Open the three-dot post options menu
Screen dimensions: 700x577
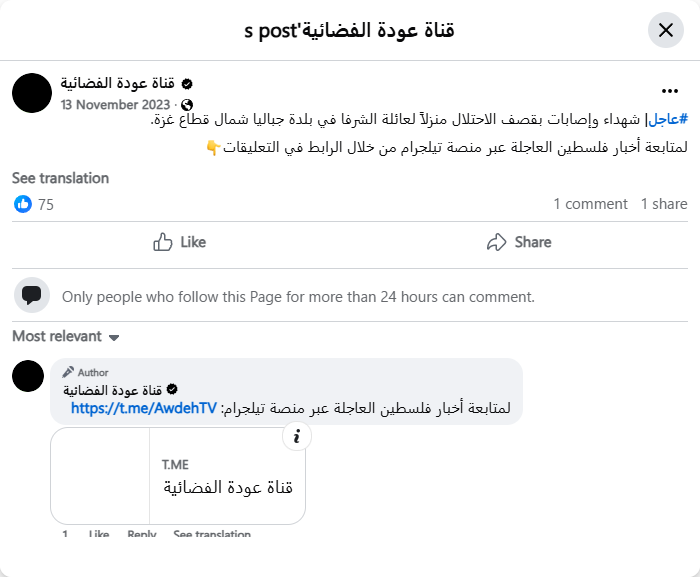[x=669, y=90]
